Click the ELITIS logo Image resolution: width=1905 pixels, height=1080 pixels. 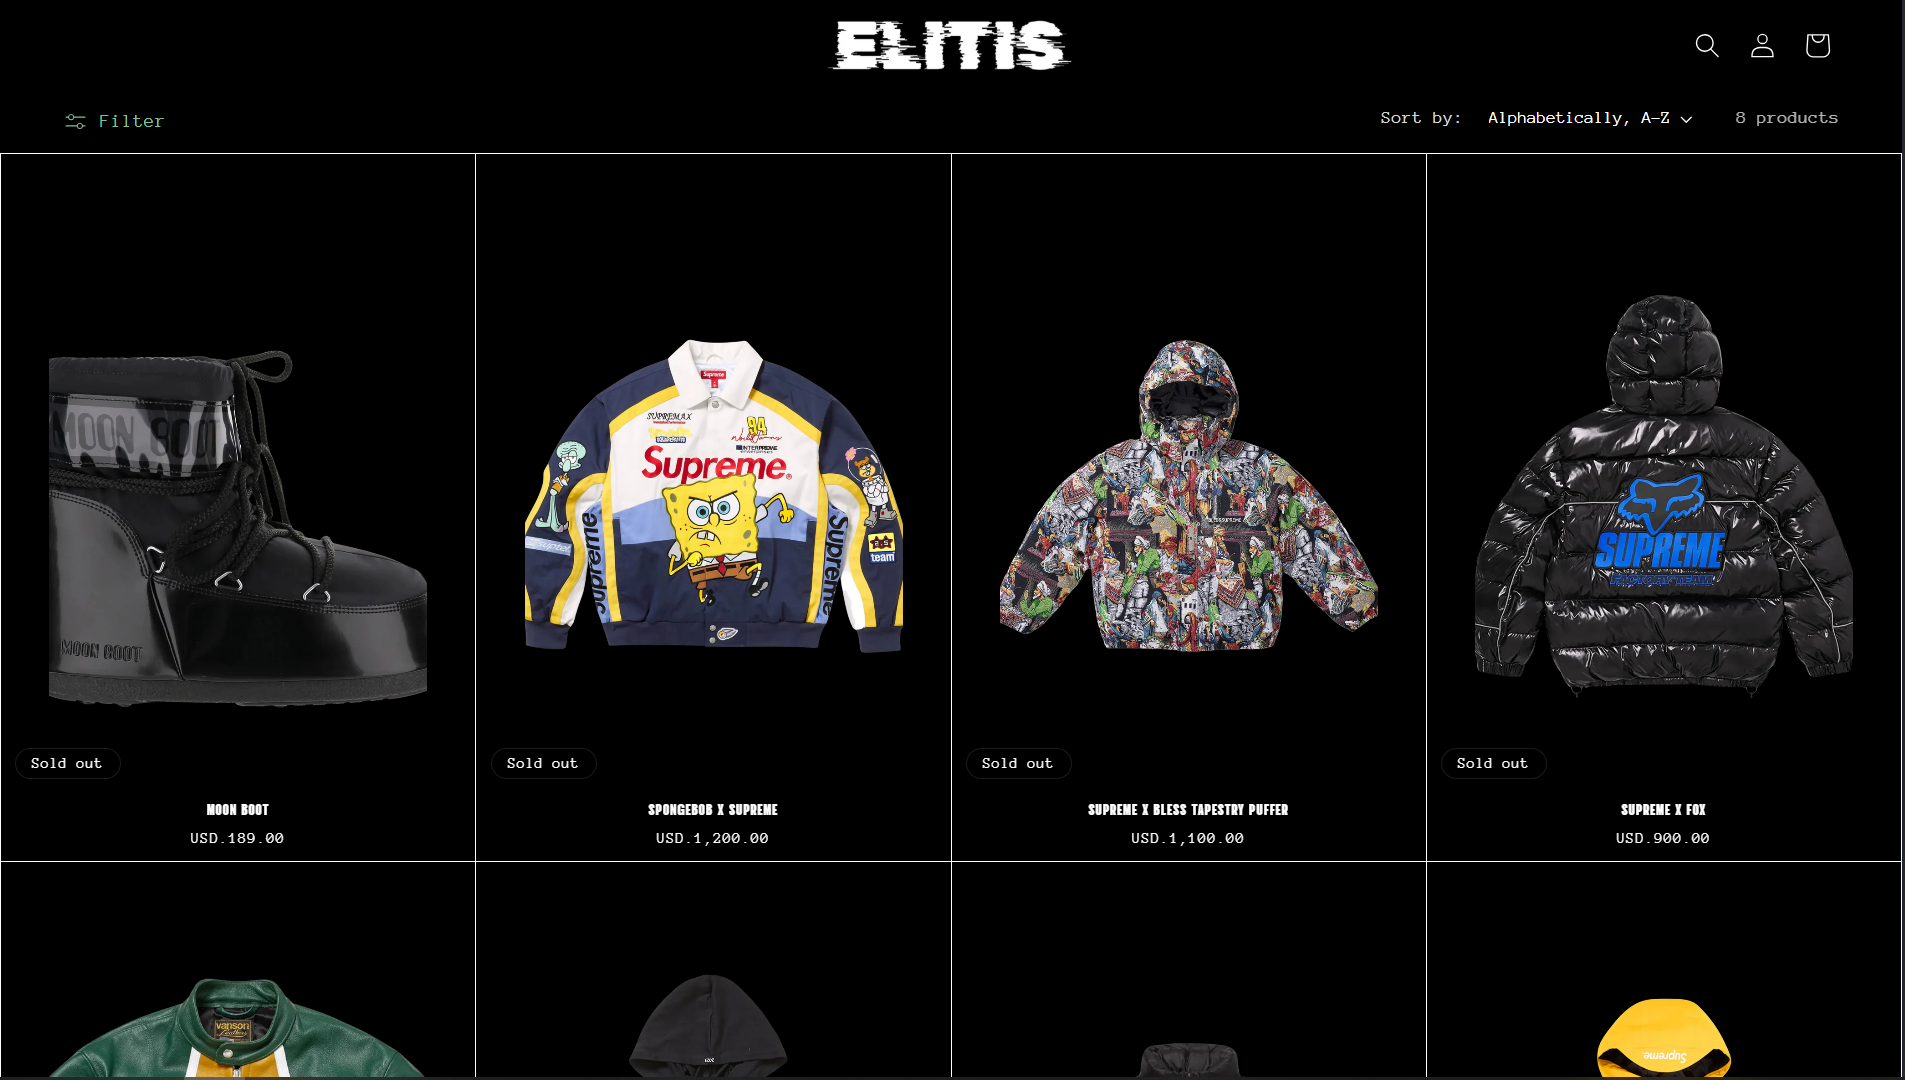(x=951, y=45)
